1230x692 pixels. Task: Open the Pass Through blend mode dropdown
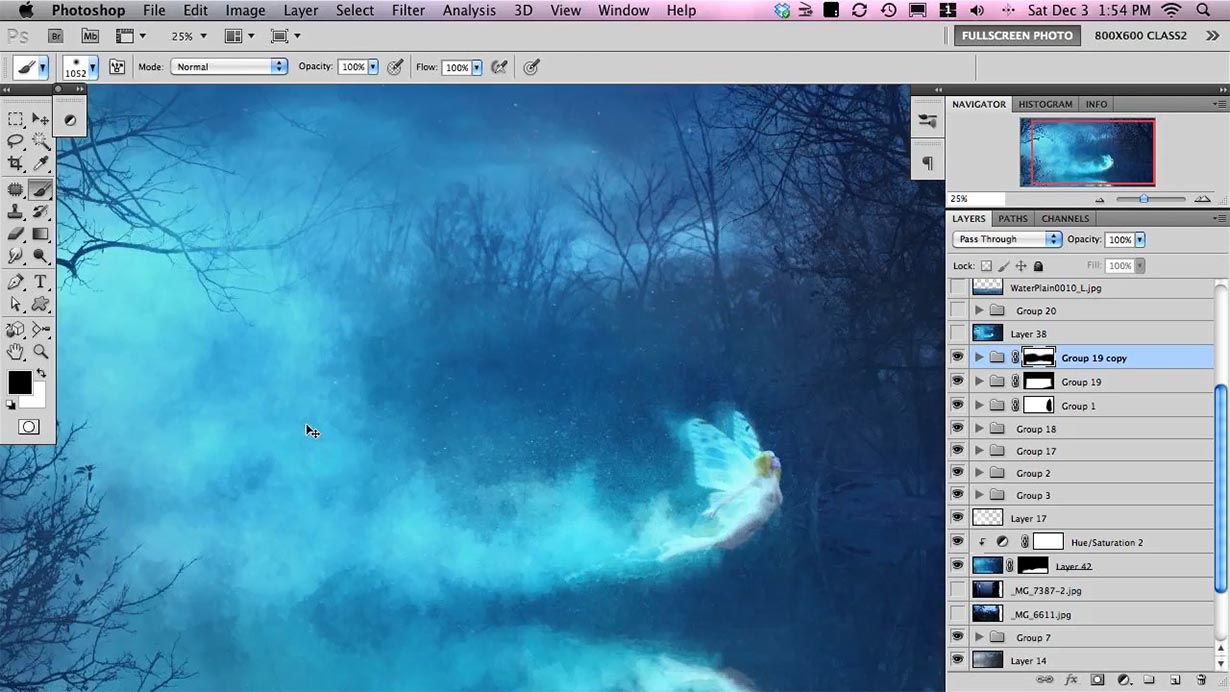click(1007, 240)
